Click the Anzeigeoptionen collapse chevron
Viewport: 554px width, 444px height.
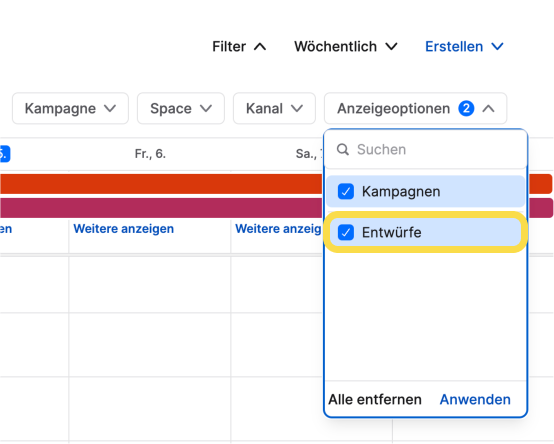[489, 108]
